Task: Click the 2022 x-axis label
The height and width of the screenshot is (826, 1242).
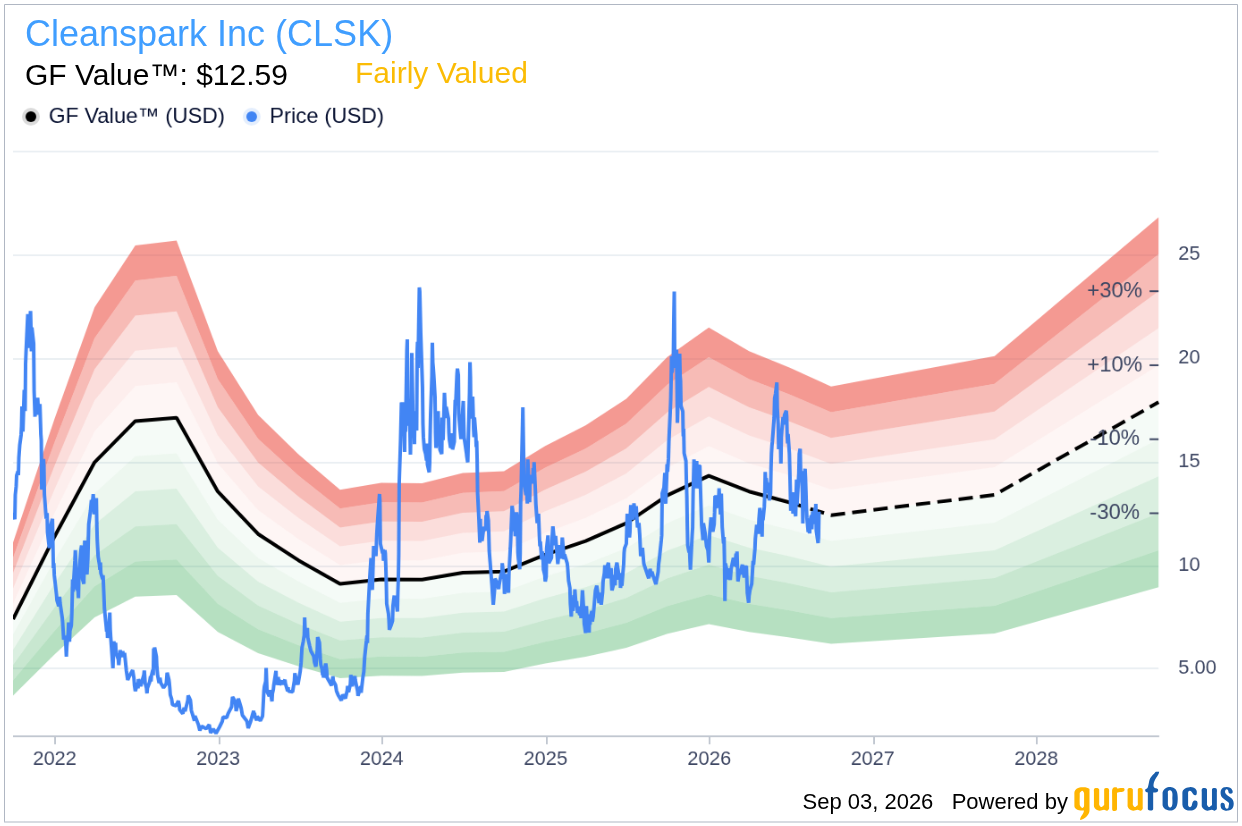Action: pyautogui.click(x=54, y=758)
